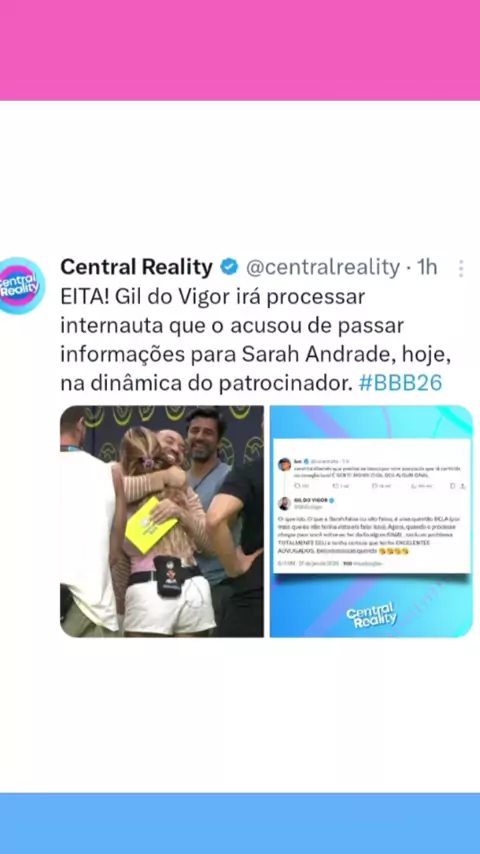The height and width of the screenshot is (854, 480).
Task: Click the yellow card in the photo
Action: (x=150, y=524)
